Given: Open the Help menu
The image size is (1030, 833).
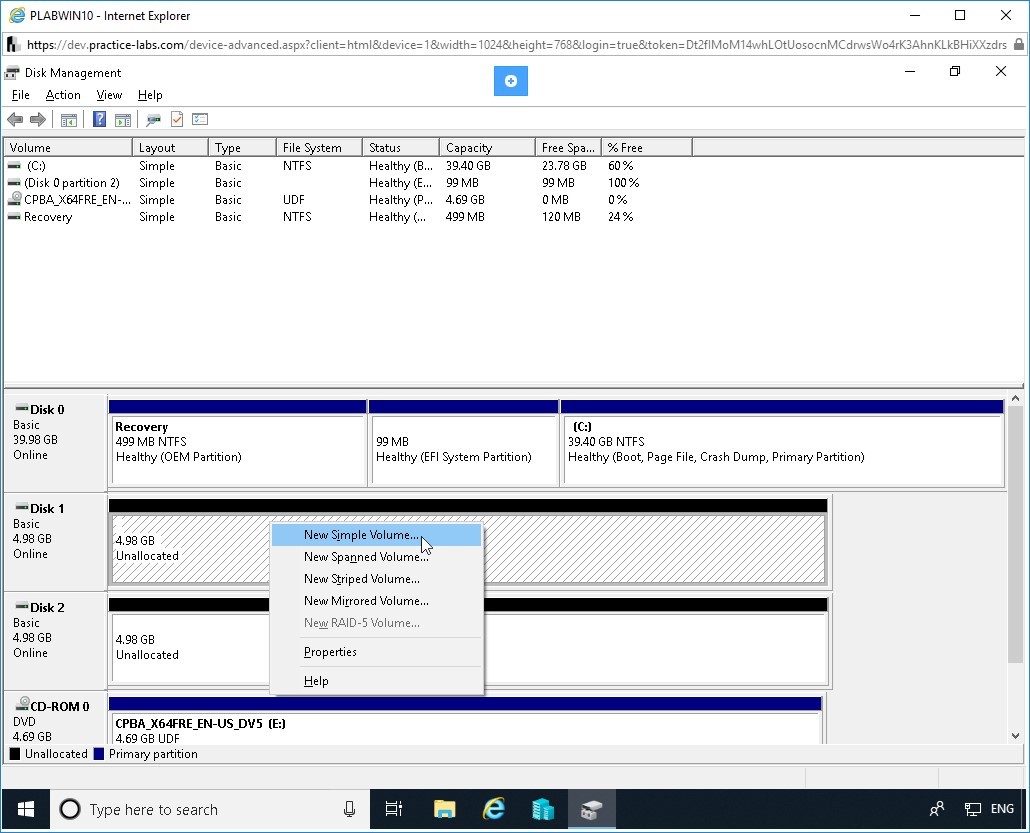Looking at the screenshot, I should tap(150, 95).
